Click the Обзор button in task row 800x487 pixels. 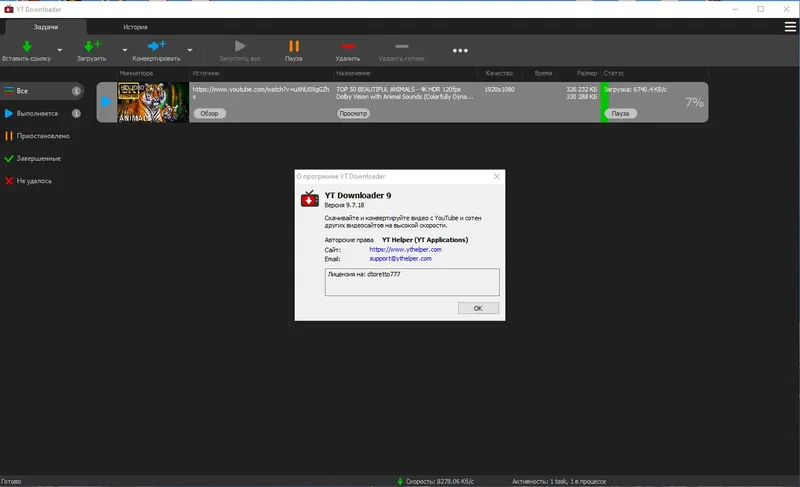(x=209, y=114)
